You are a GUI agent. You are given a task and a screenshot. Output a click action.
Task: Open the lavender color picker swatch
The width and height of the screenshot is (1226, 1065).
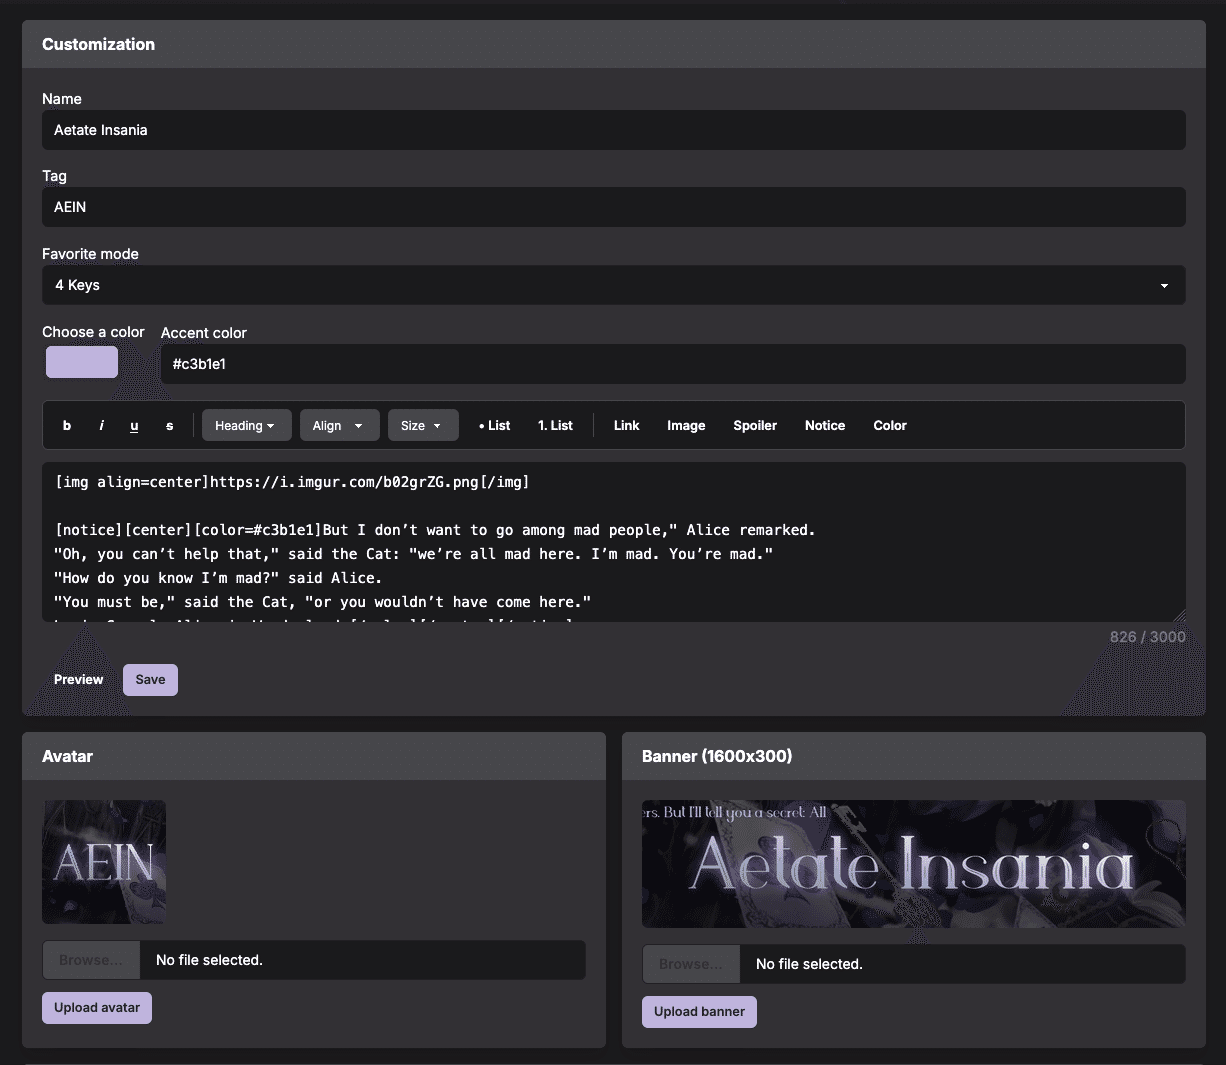tap(82, 362)
